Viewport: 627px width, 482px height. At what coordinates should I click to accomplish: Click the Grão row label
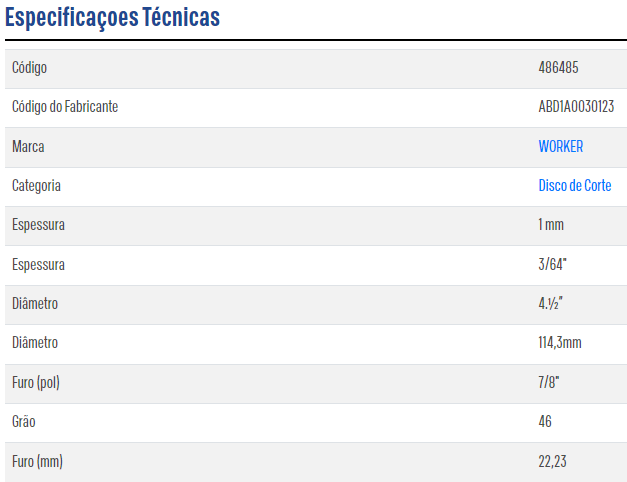[x=24, y=422]
